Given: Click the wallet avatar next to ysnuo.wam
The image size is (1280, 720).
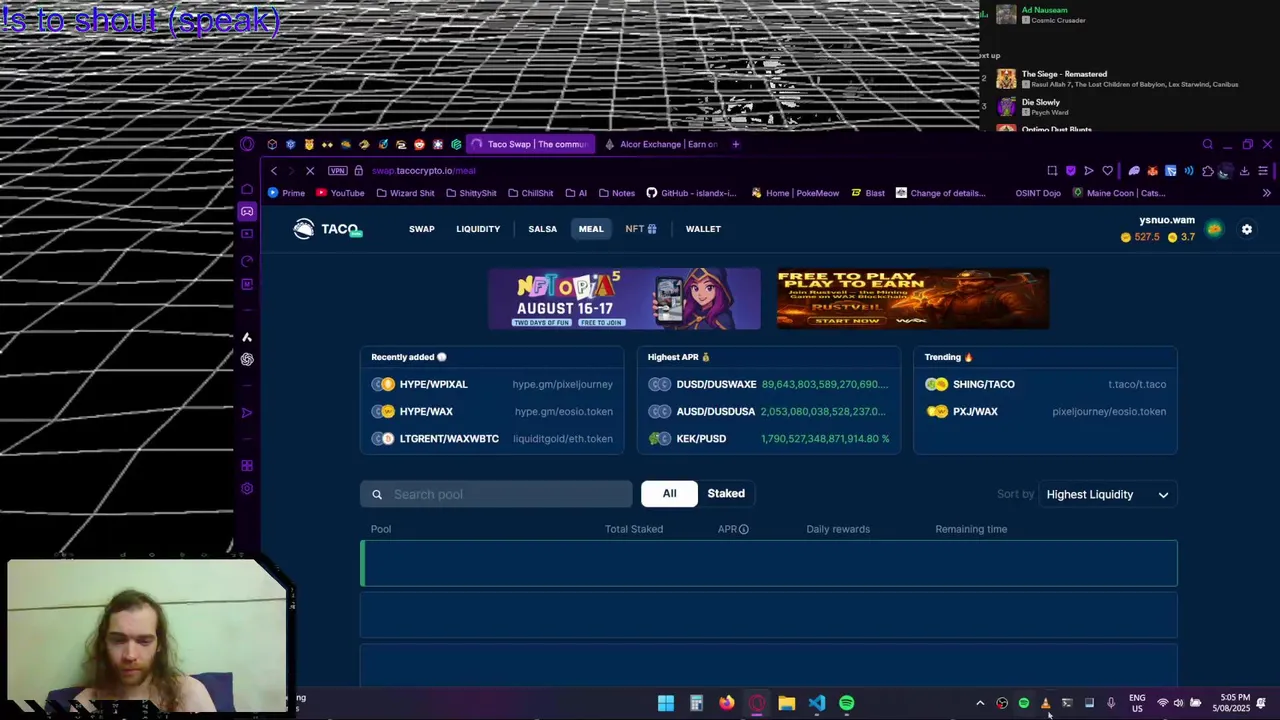Looking at the screenshot, I should pyautogui.click(x=1214, y=229).
